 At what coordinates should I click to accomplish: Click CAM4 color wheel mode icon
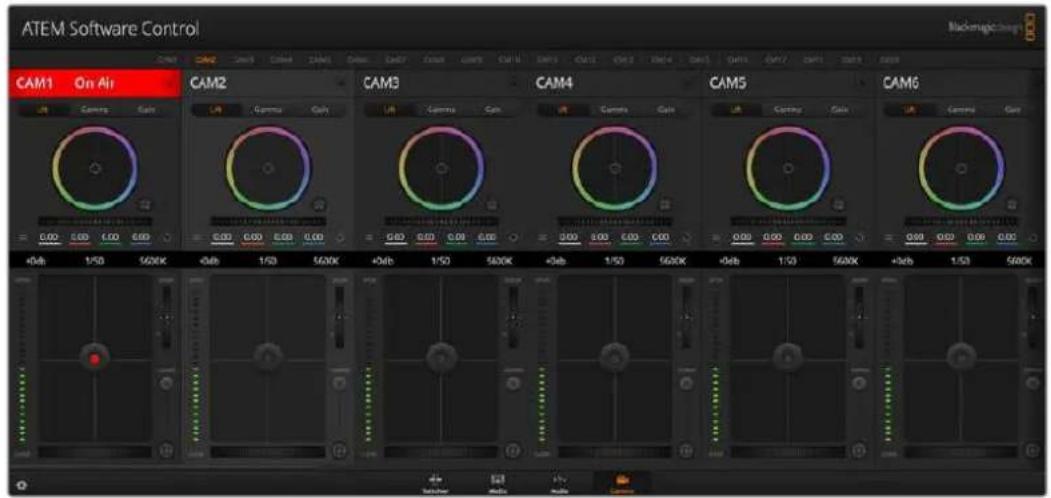[x=667, y=206]
